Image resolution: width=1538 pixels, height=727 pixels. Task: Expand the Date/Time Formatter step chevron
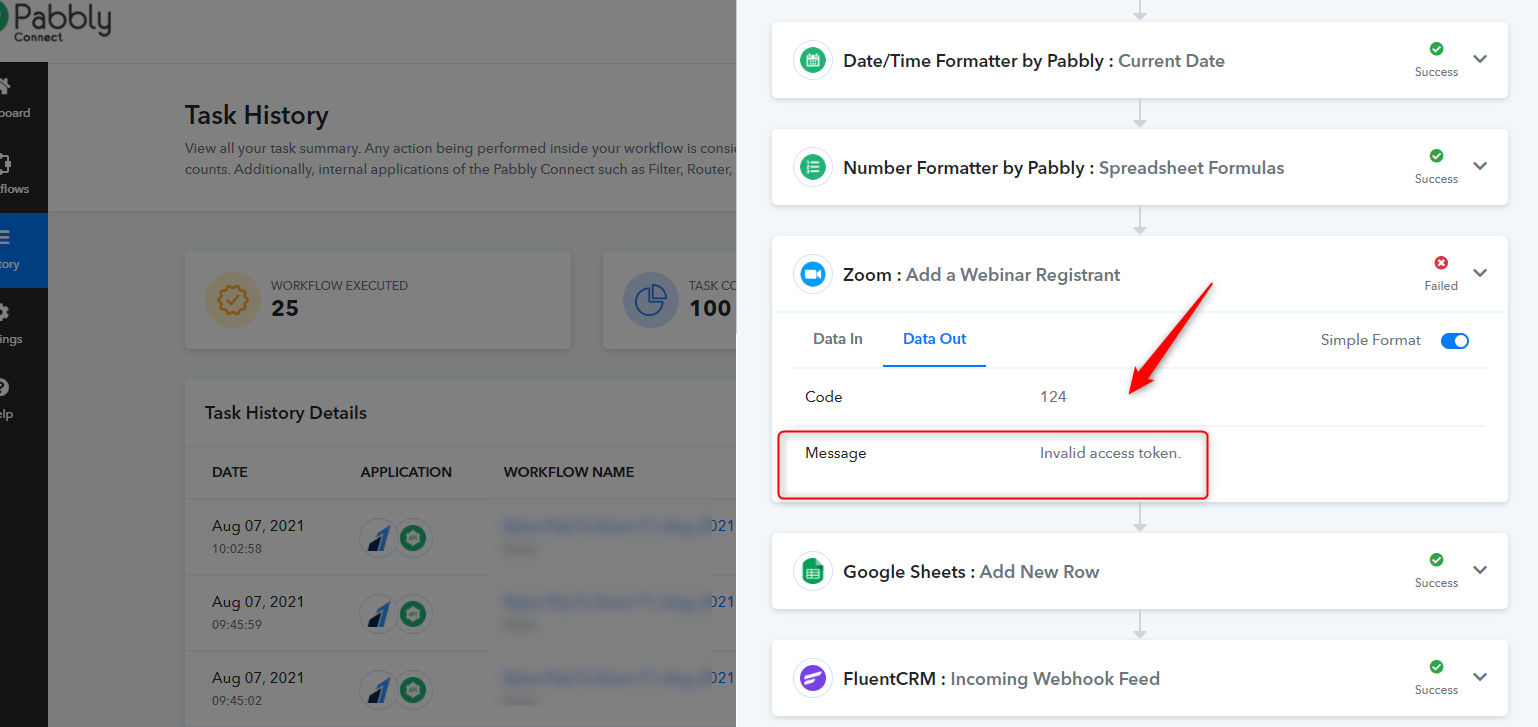pos(1480,59)
